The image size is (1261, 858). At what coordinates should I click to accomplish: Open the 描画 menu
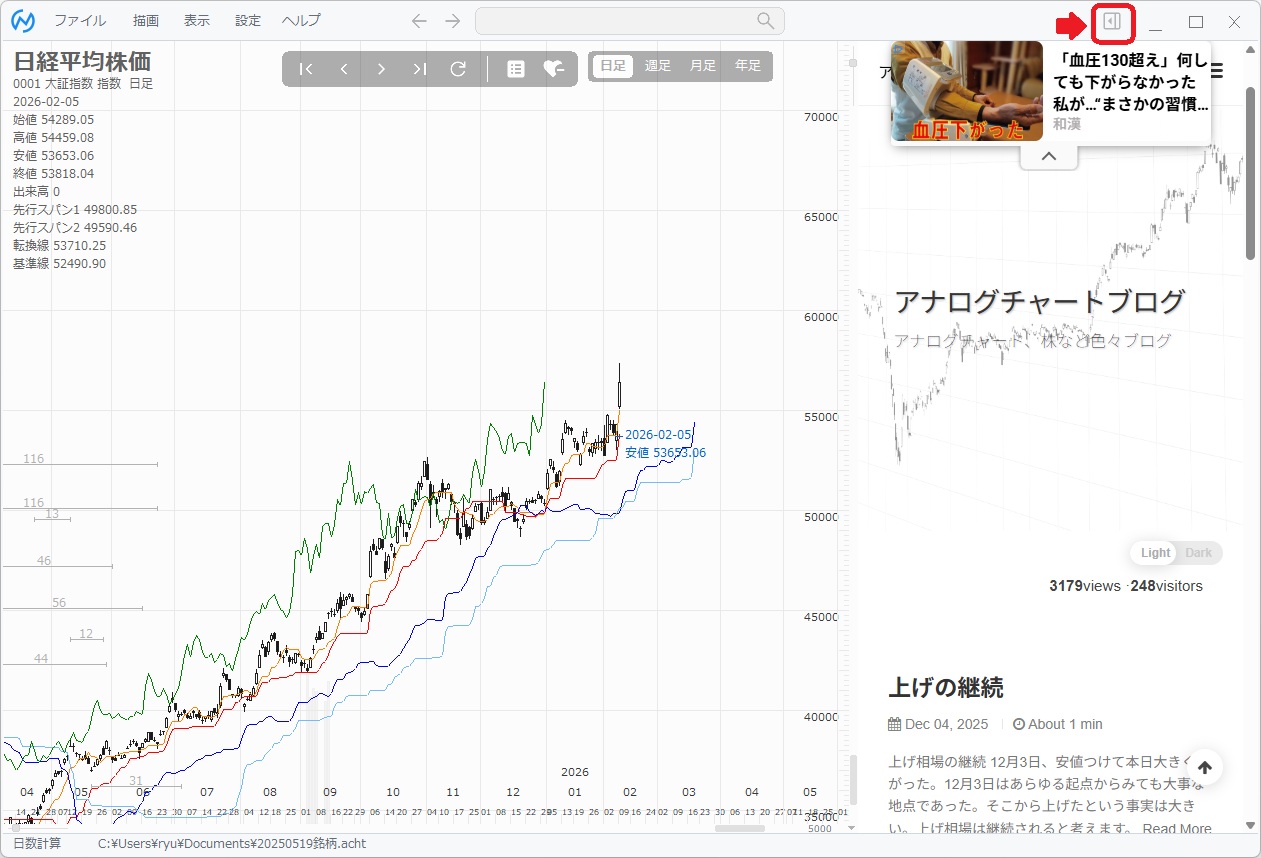[x=146, y=21]
